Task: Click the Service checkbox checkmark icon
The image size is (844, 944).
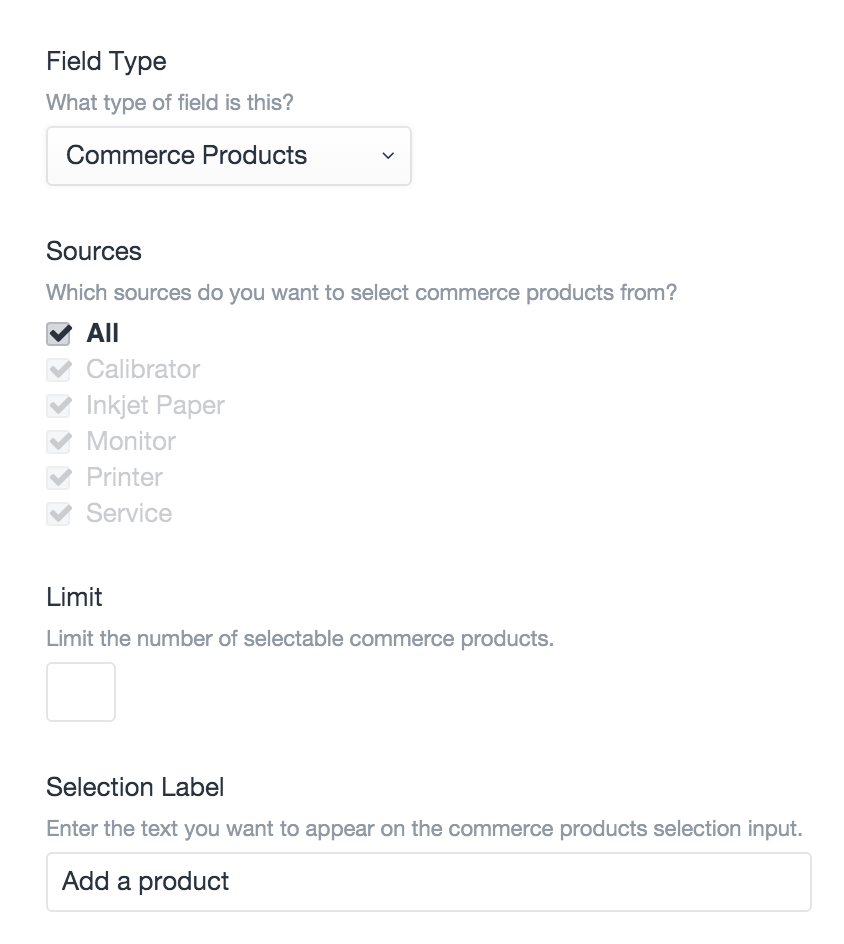Action: tap(58, 513)
